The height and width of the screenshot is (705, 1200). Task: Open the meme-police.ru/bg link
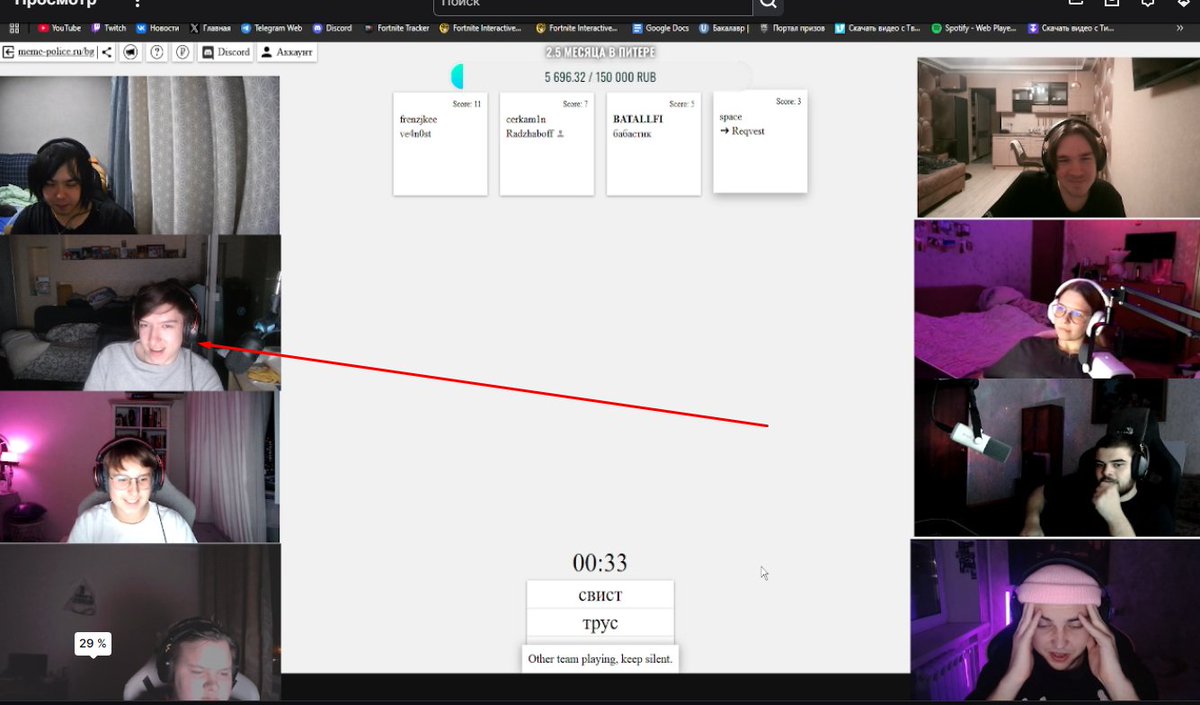click(x=55, y=52)
